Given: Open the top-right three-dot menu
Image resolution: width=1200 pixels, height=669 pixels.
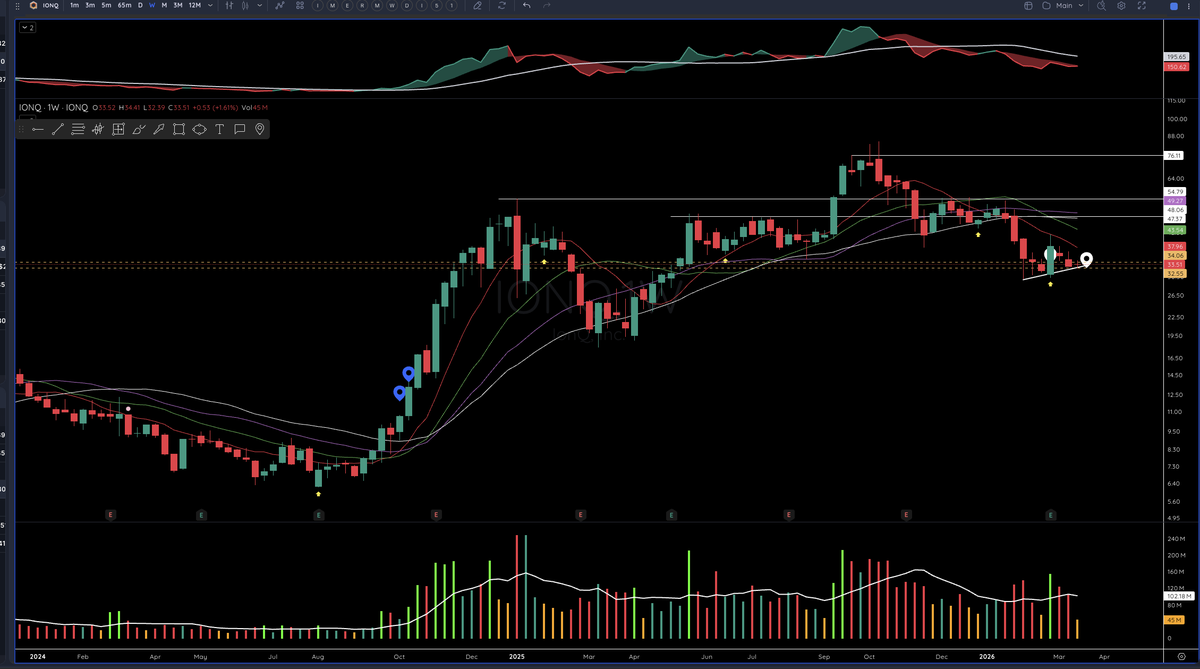Looking at the screenshot, I should point(1189,6).
